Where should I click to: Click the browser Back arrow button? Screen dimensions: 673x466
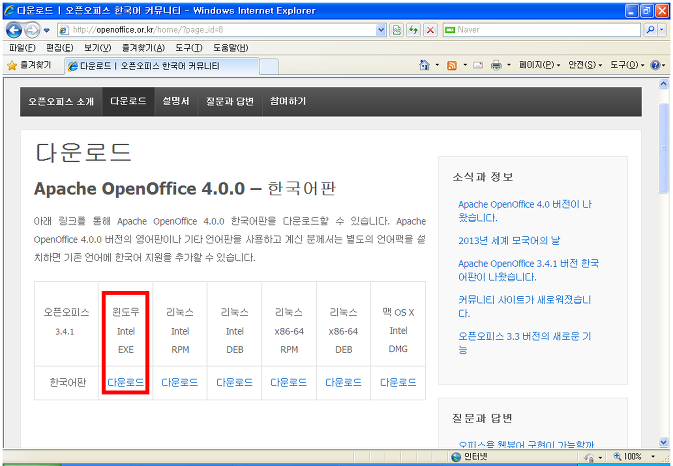[14, 30]
